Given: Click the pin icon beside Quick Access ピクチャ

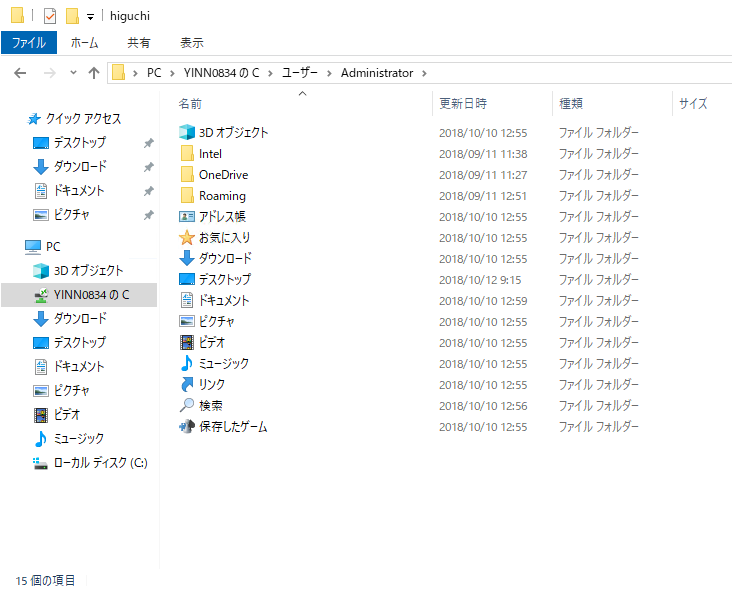Looking at the screenshot, I should [148, 215].
